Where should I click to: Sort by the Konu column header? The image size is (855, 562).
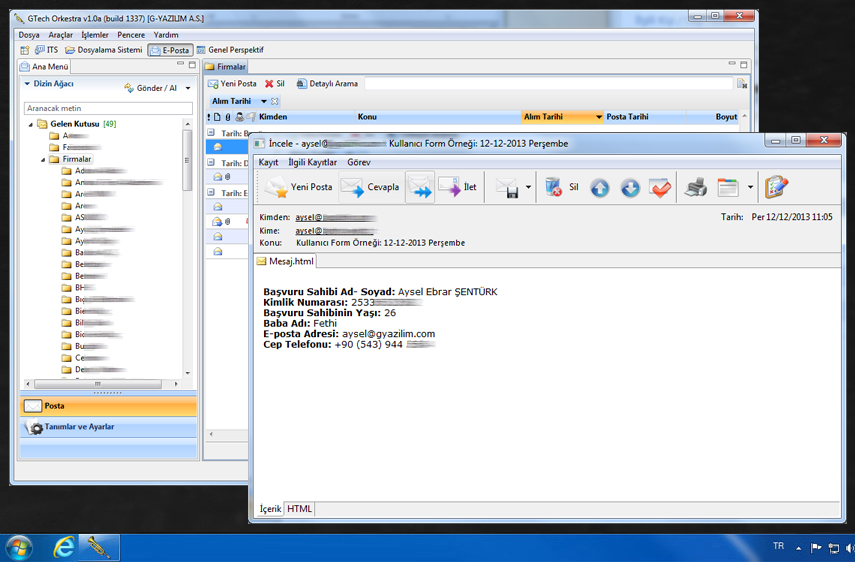pyautogui.click(x=438, y=117)
